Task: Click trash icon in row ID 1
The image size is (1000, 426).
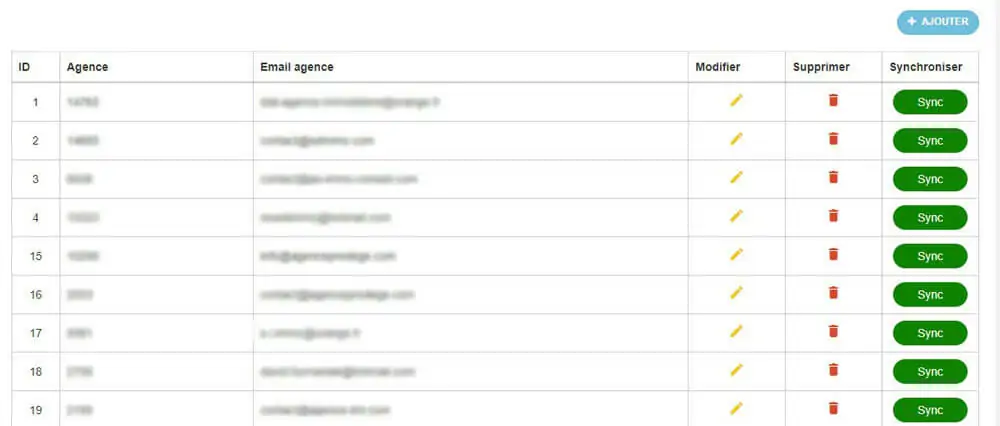Action: (x=833, y=100)
